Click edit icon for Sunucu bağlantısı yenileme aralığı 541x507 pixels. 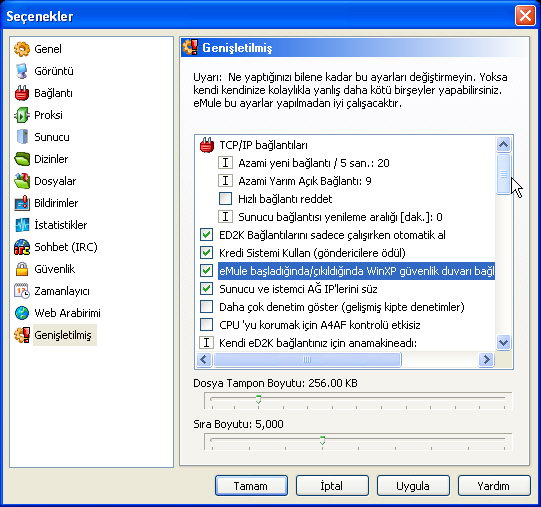[x=225, y=217]
